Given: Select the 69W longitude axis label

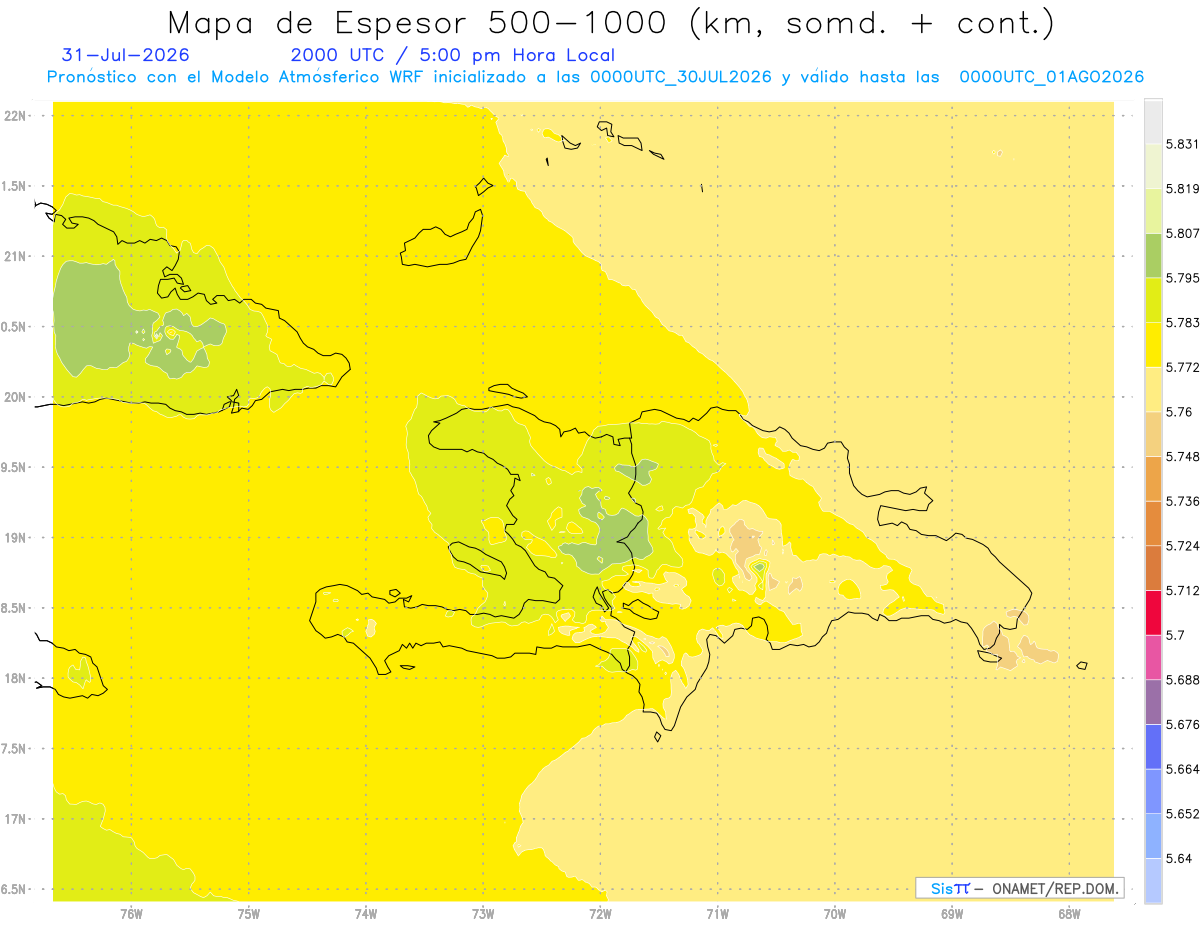Looking at the screenshot, I should [x=952, y=913].
